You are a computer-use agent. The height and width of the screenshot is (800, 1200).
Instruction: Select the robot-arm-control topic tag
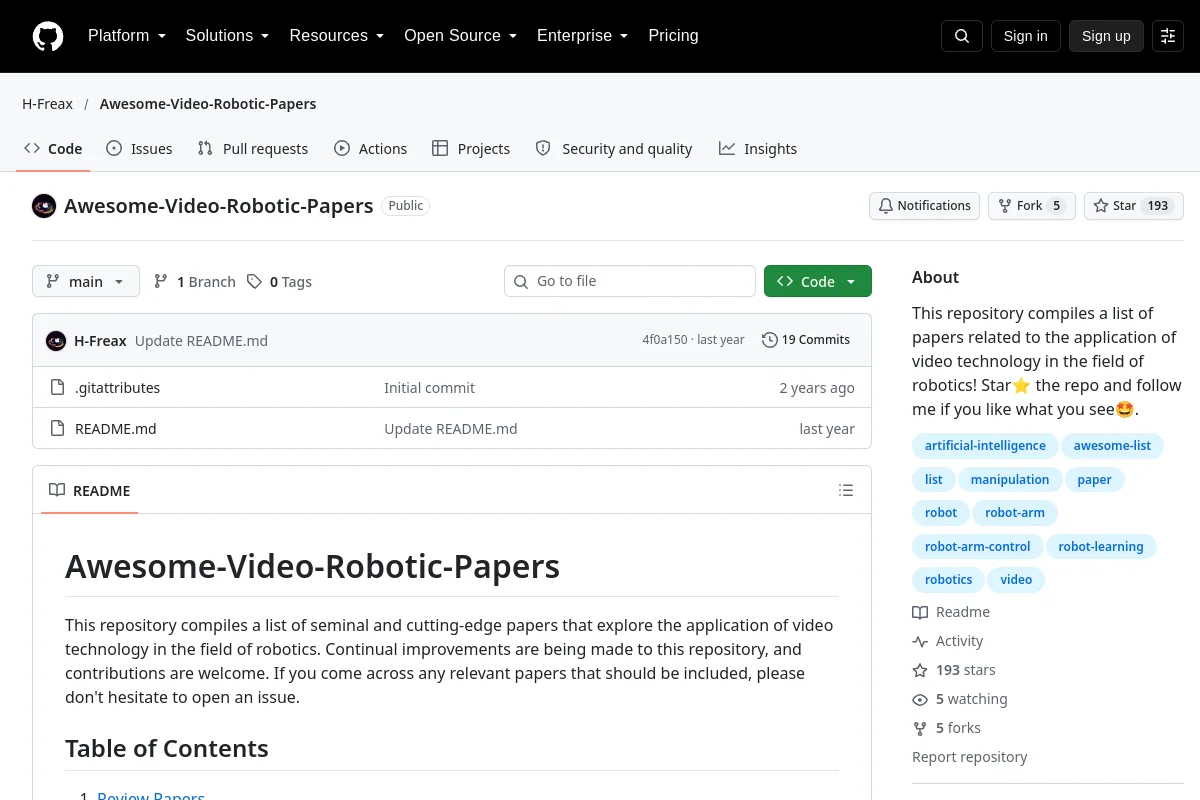tap(977, 547)
